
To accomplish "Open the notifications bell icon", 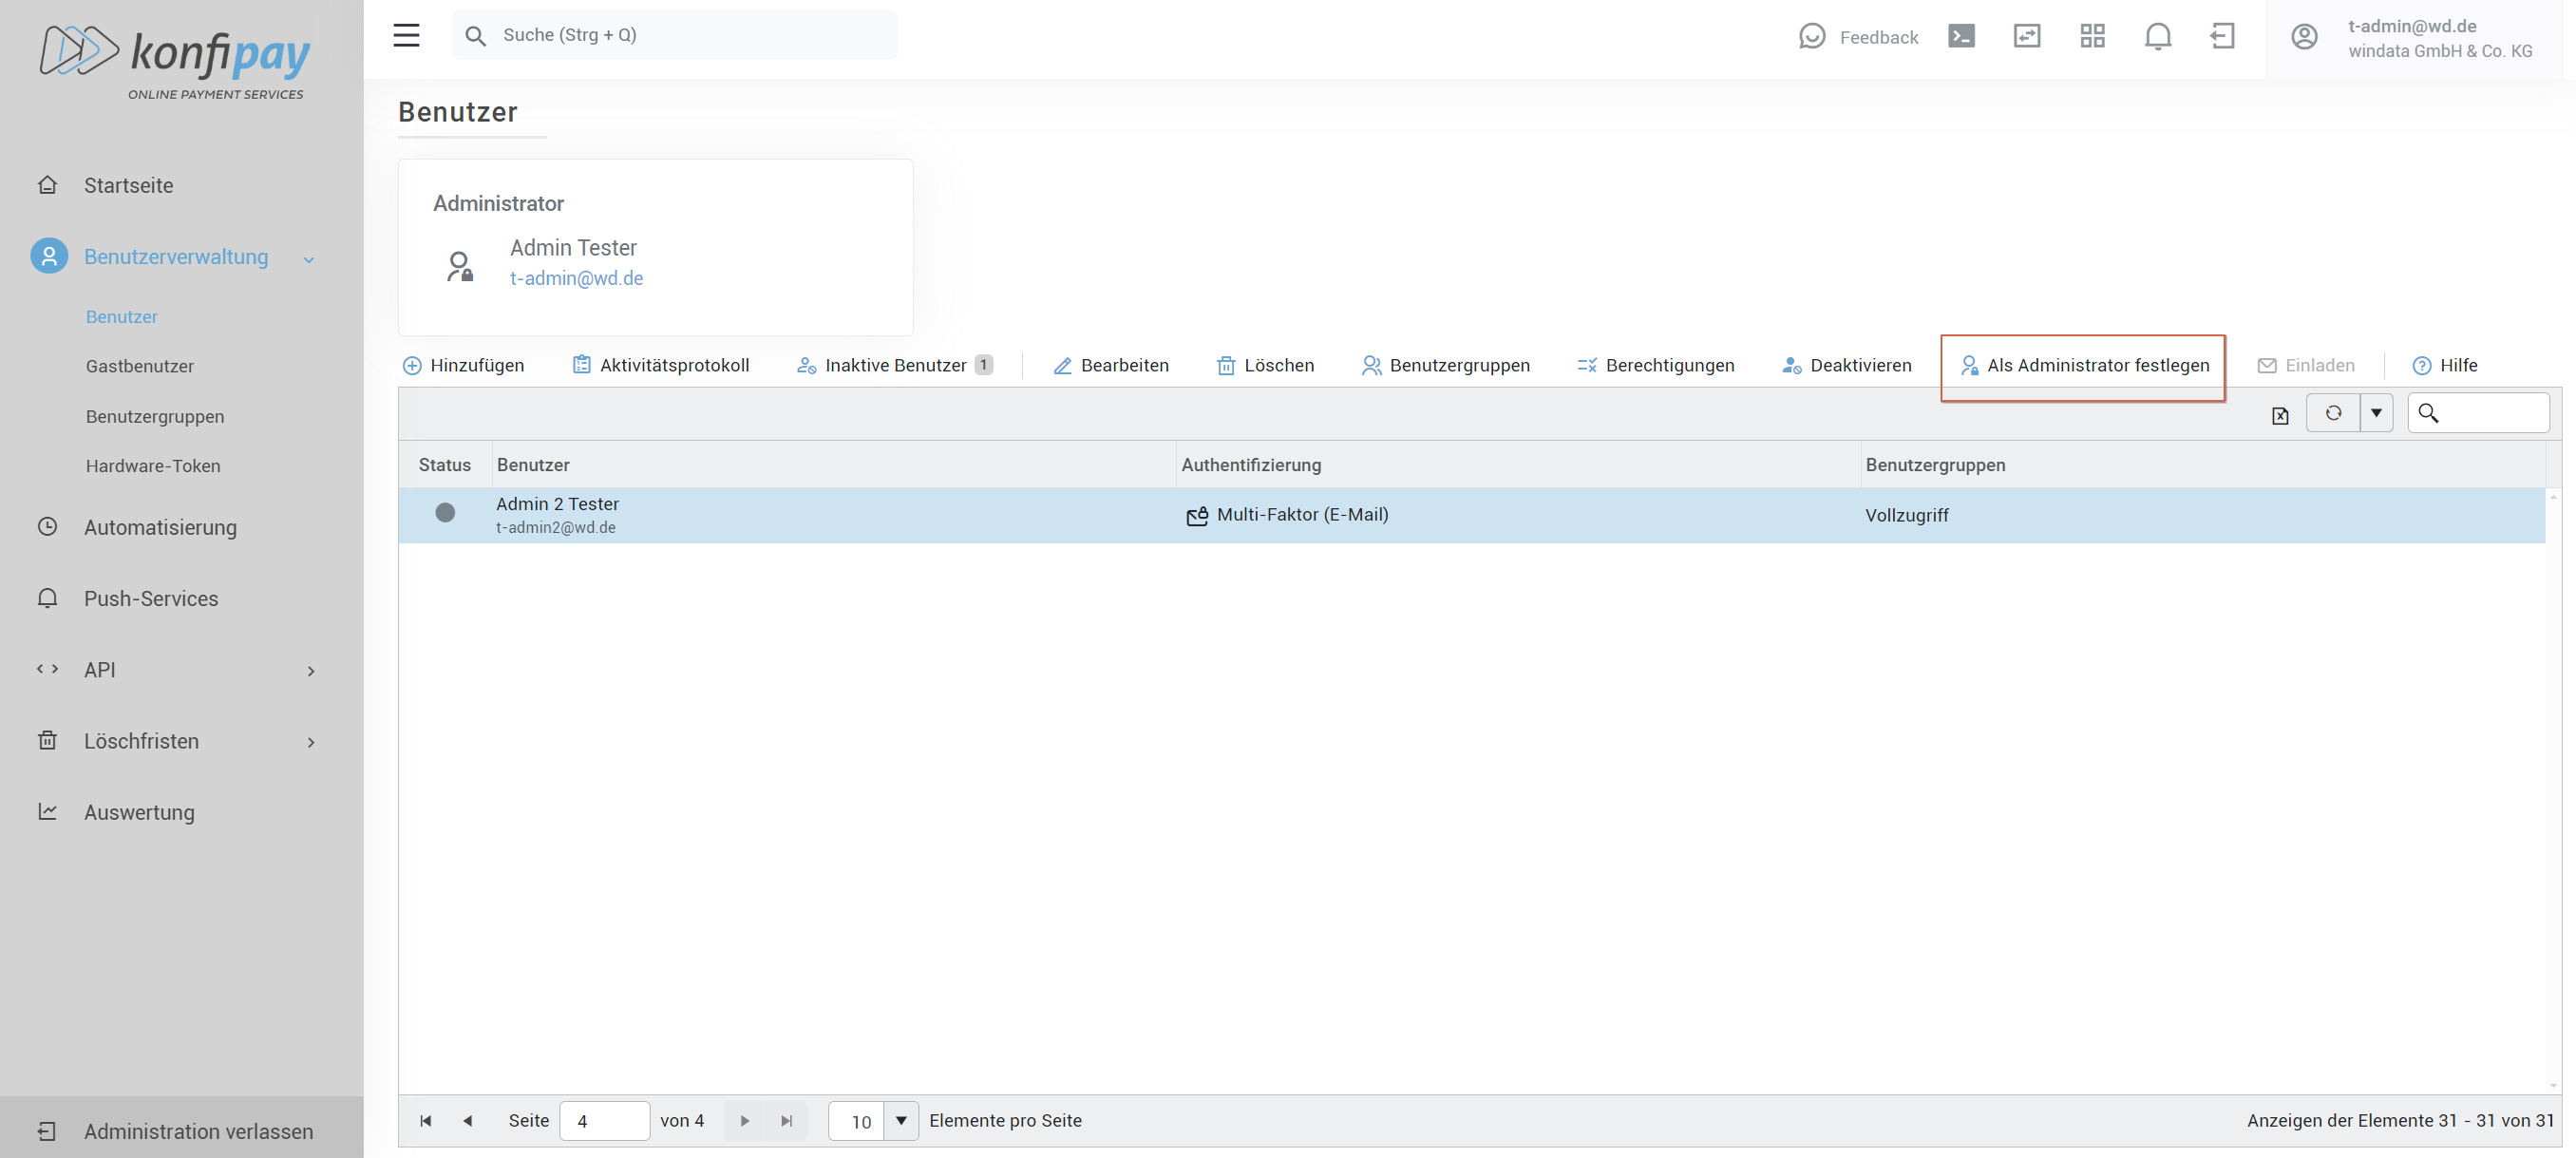I will pyautogui.click(x=2157, y=37).
